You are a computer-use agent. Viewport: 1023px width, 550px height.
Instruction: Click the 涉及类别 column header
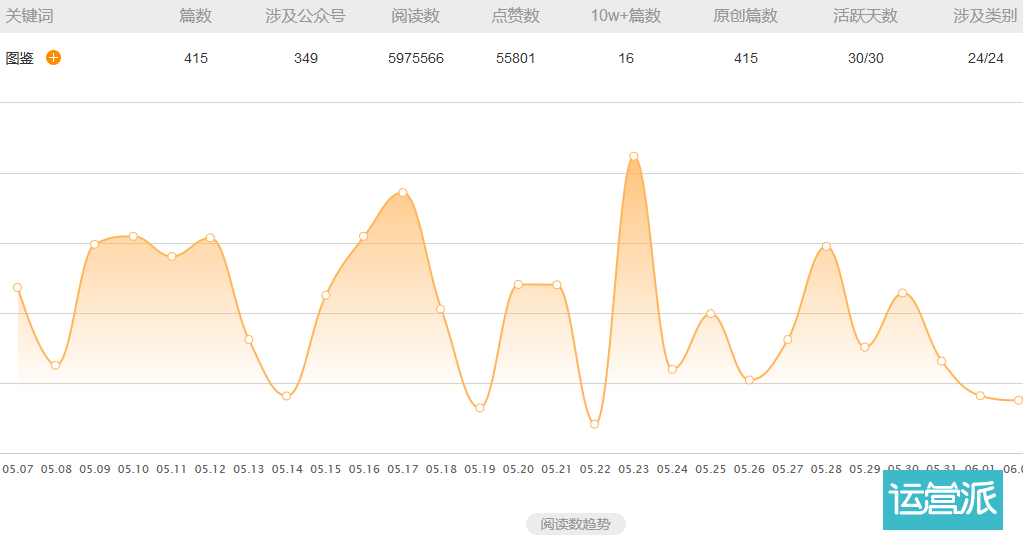coord(985,16)
